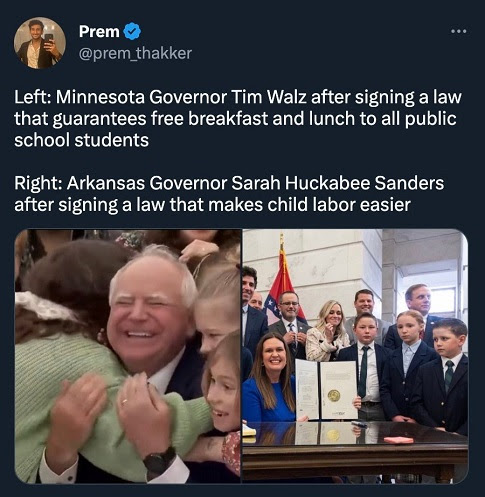The height and width of the screenshot is (497, 485).
Task: Open the right photo of the Arkansas bill signing
Action: click(x=355, y=356)
